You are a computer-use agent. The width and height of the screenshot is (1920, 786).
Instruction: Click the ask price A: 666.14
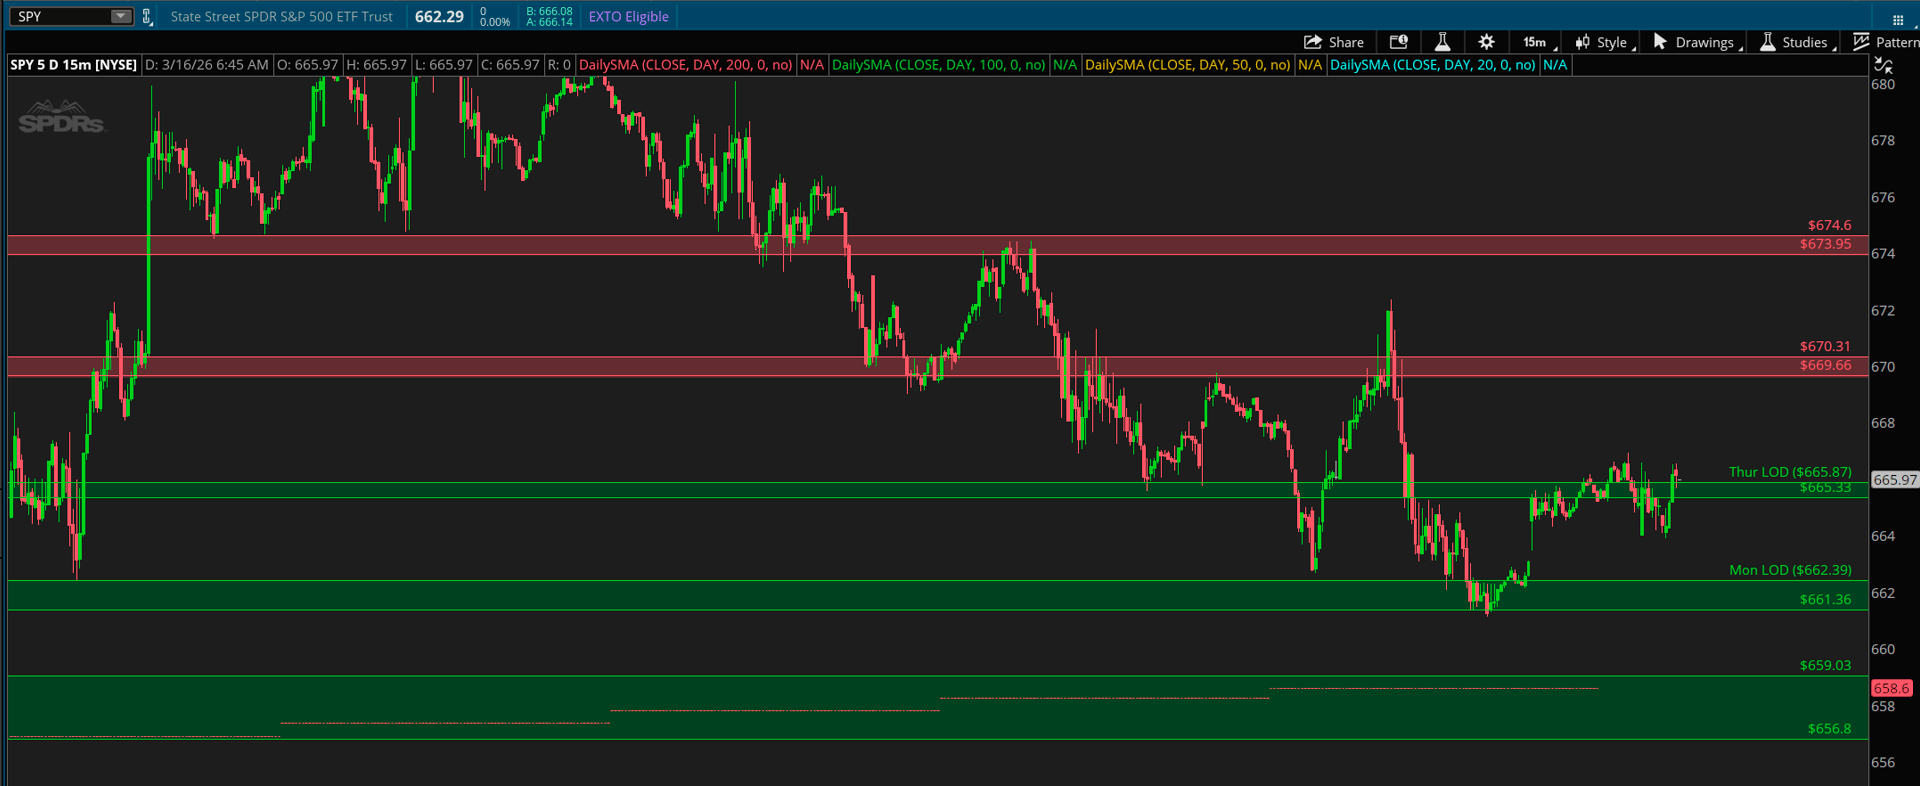pyautogui.click(x=550, y=22)
